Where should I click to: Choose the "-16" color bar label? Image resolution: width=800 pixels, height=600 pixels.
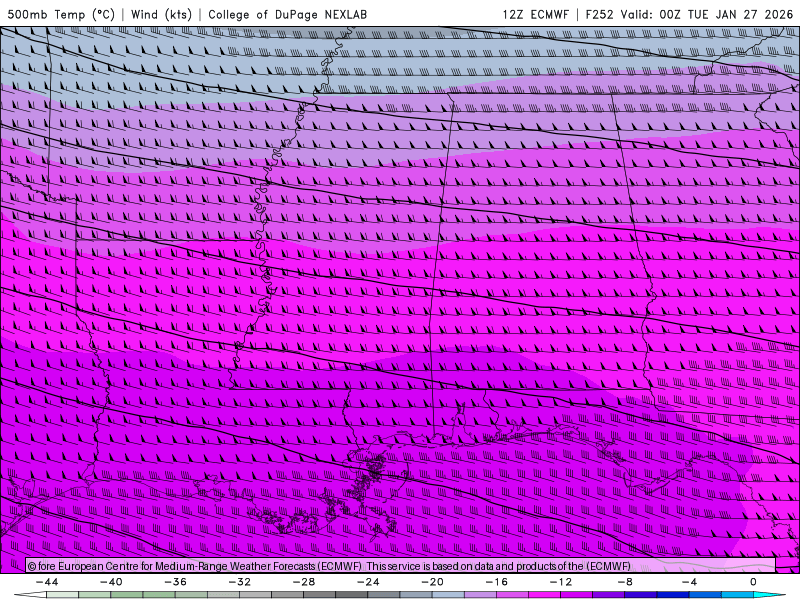coord(497,582)
